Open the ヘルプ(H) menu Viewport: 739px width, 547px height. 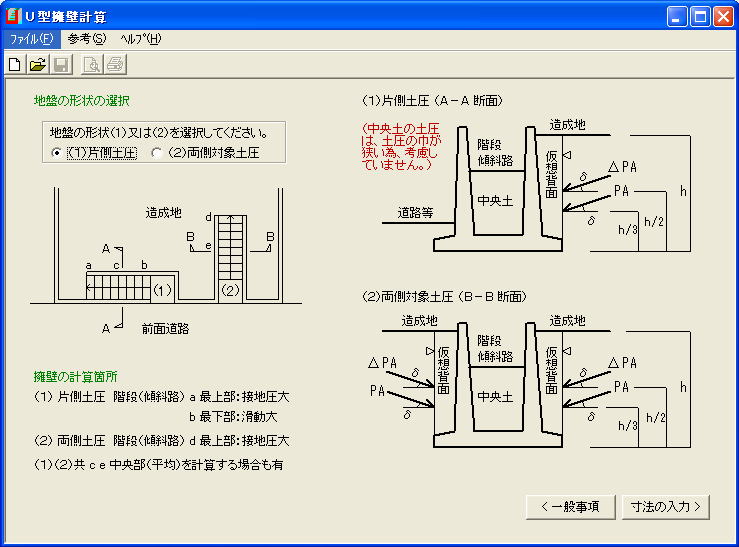coord(140,39)
